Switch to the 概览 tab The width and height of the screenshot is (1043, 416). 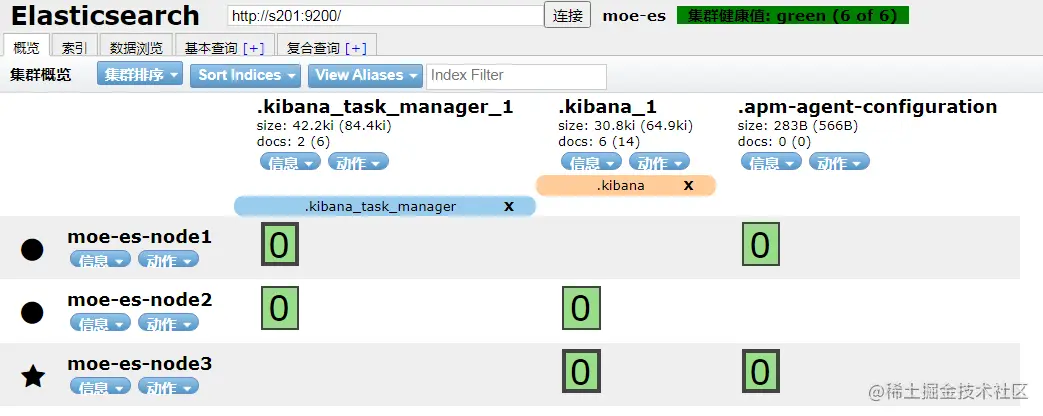(x=27, y=47)
